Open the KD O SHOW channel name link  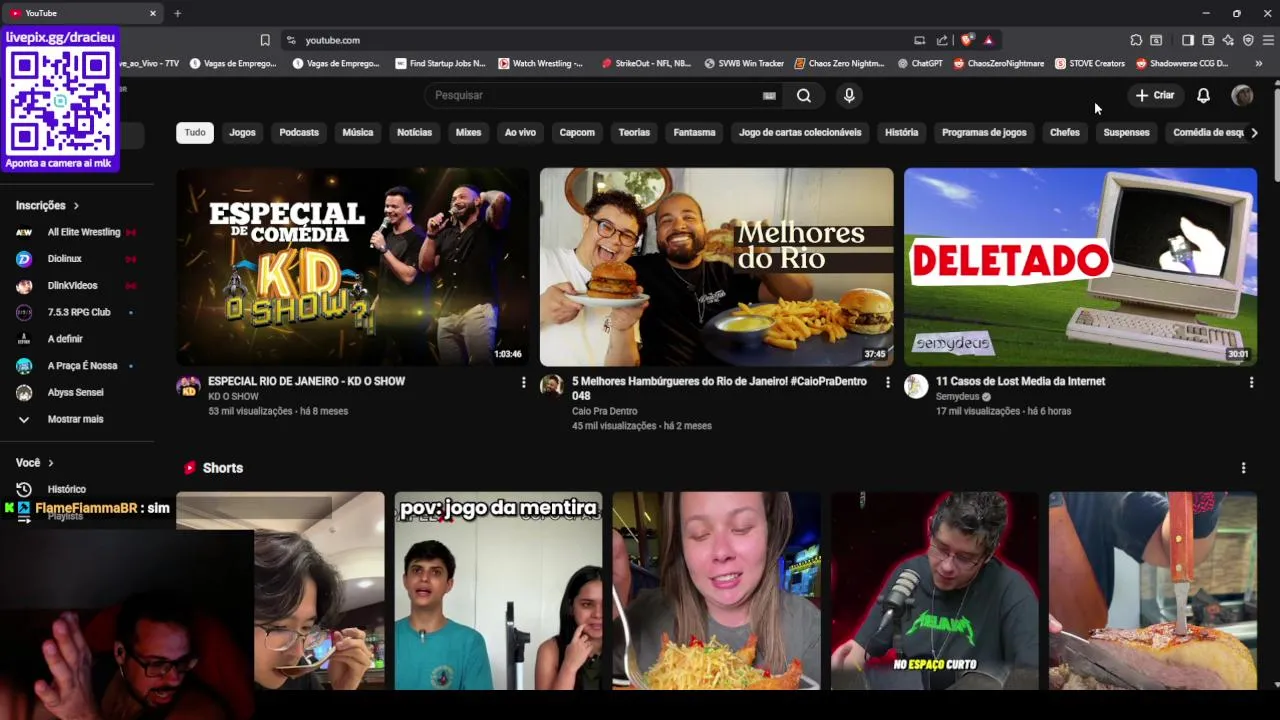233,396
